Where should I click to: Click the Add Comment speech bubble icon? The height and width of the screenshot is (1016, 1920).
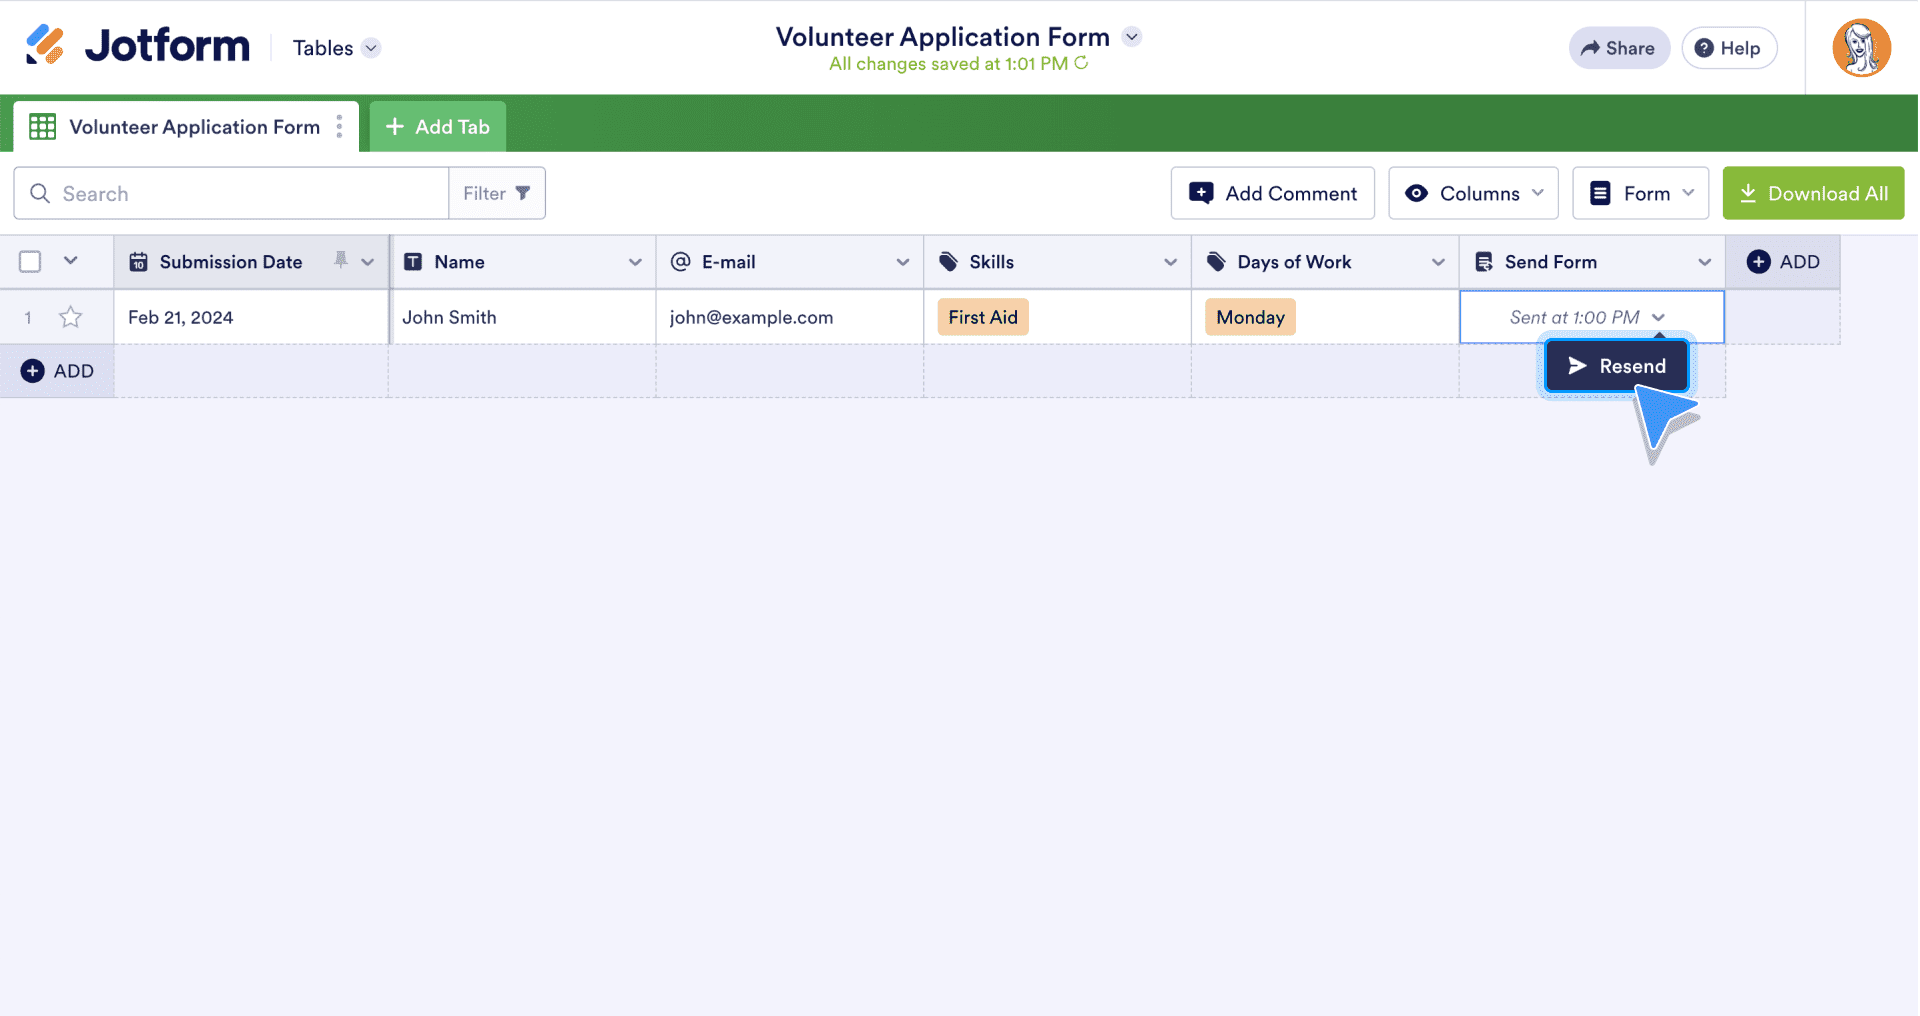pyautogui.click(x=1199, y=192)
